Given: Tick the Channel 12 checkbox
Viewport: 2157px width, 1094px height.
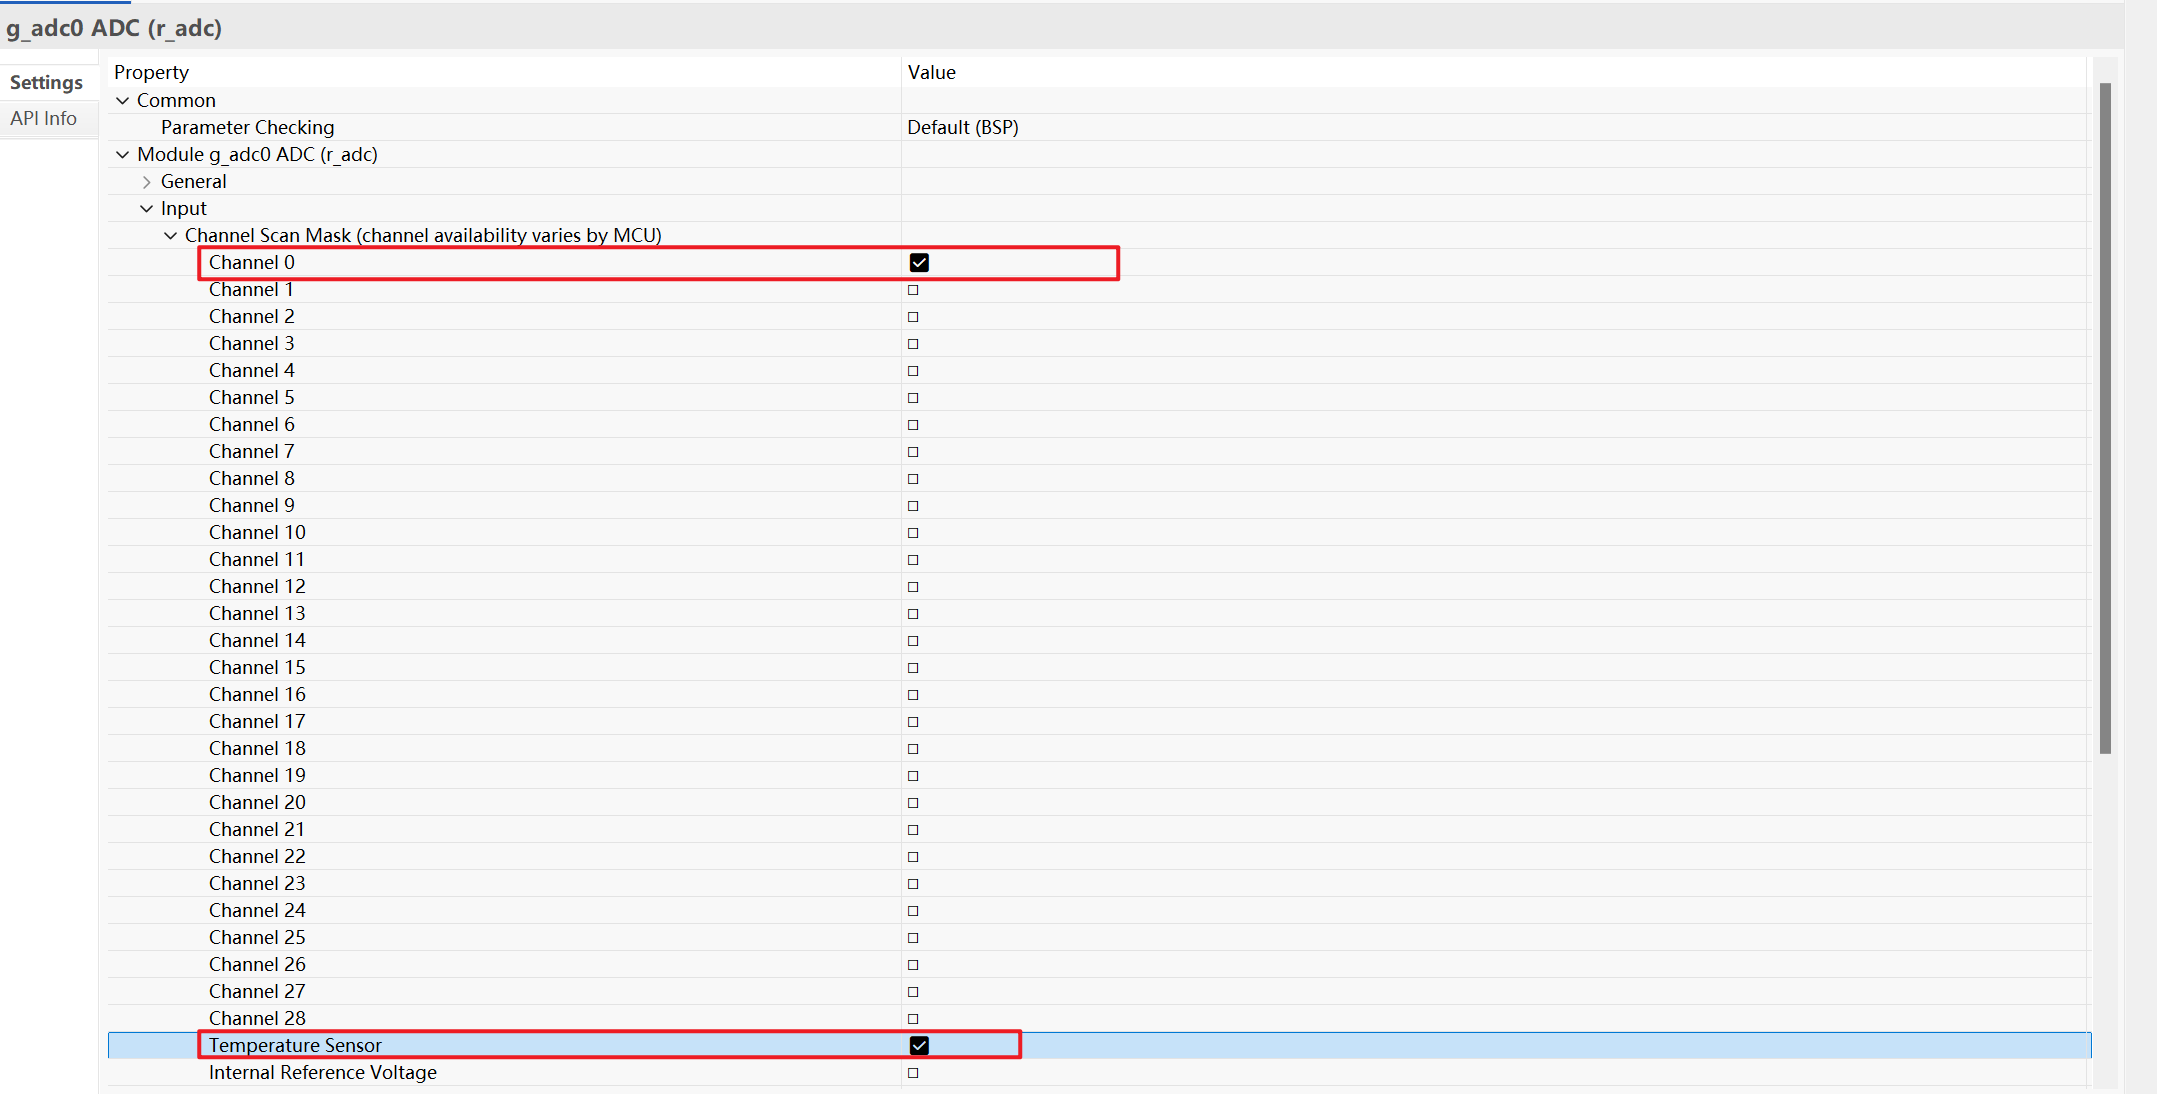Looking at the screenshot, I should [x=913, y=586].
